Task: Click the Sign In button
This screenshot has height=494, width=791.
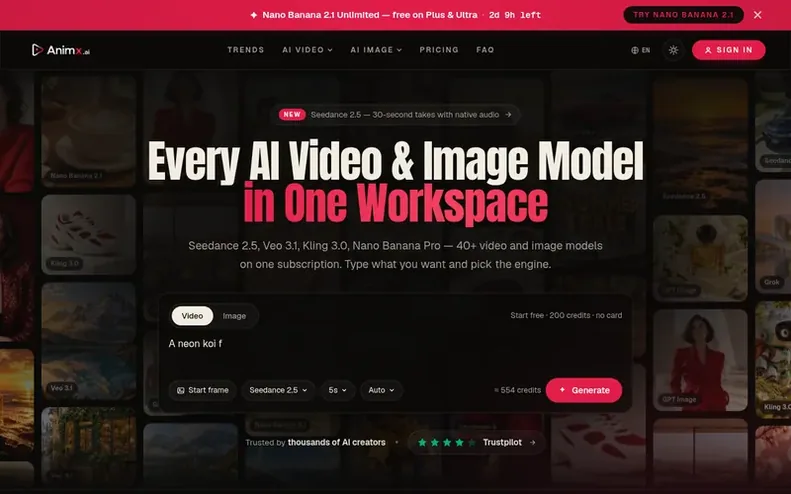Action: point(728,50)
